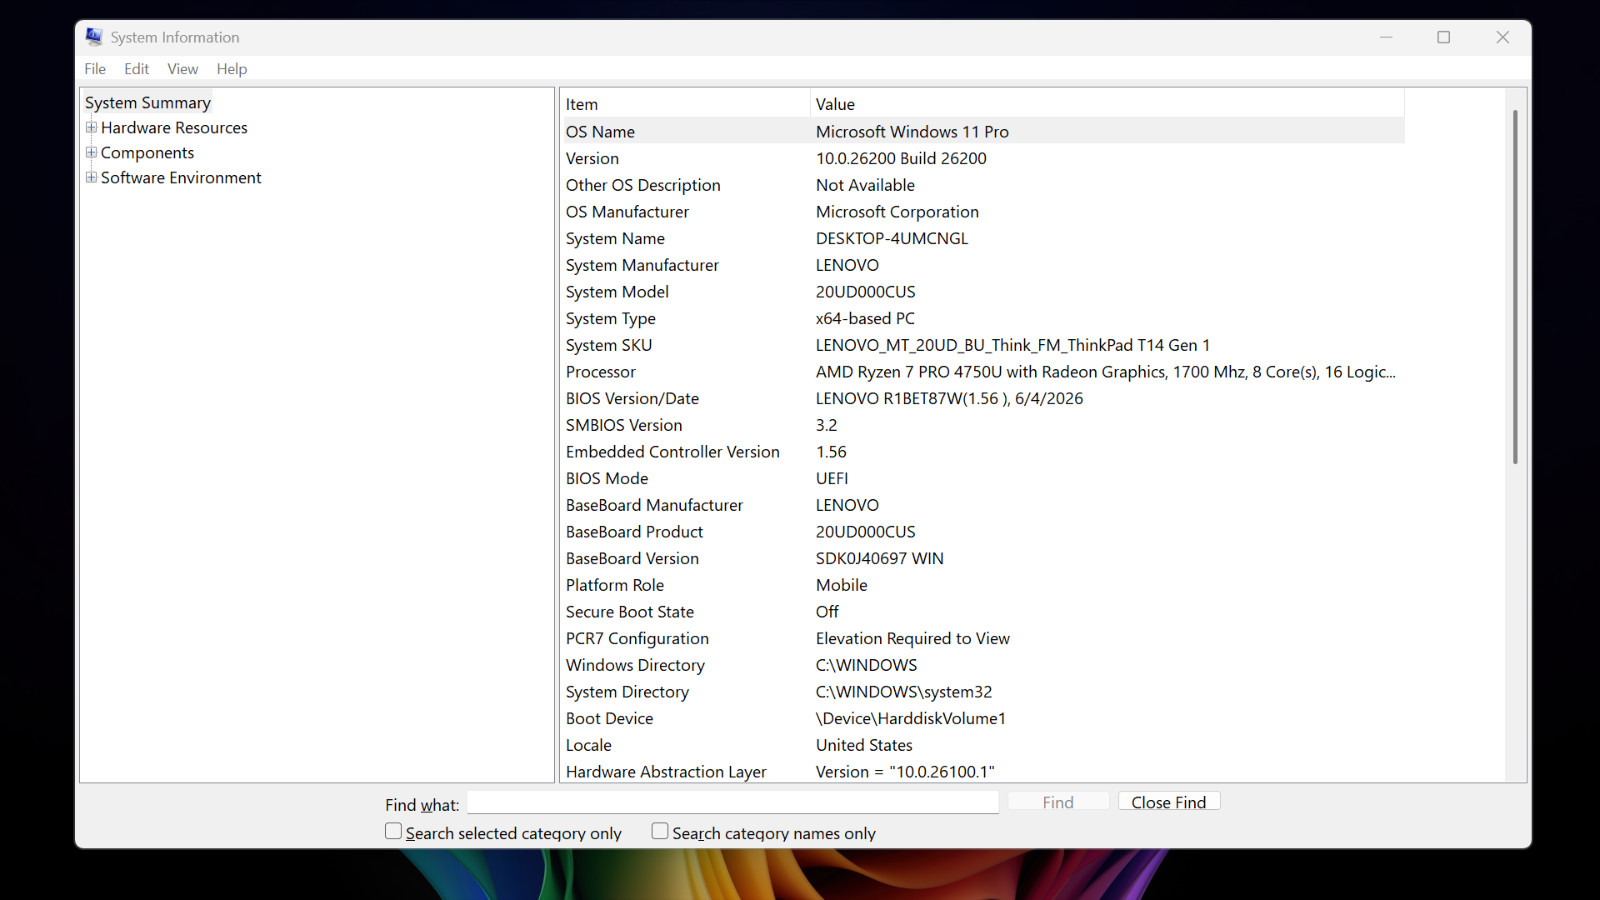Enable Search category names only checkbox
Viewport: 1600px width, 900px height.
coord(660,831)
